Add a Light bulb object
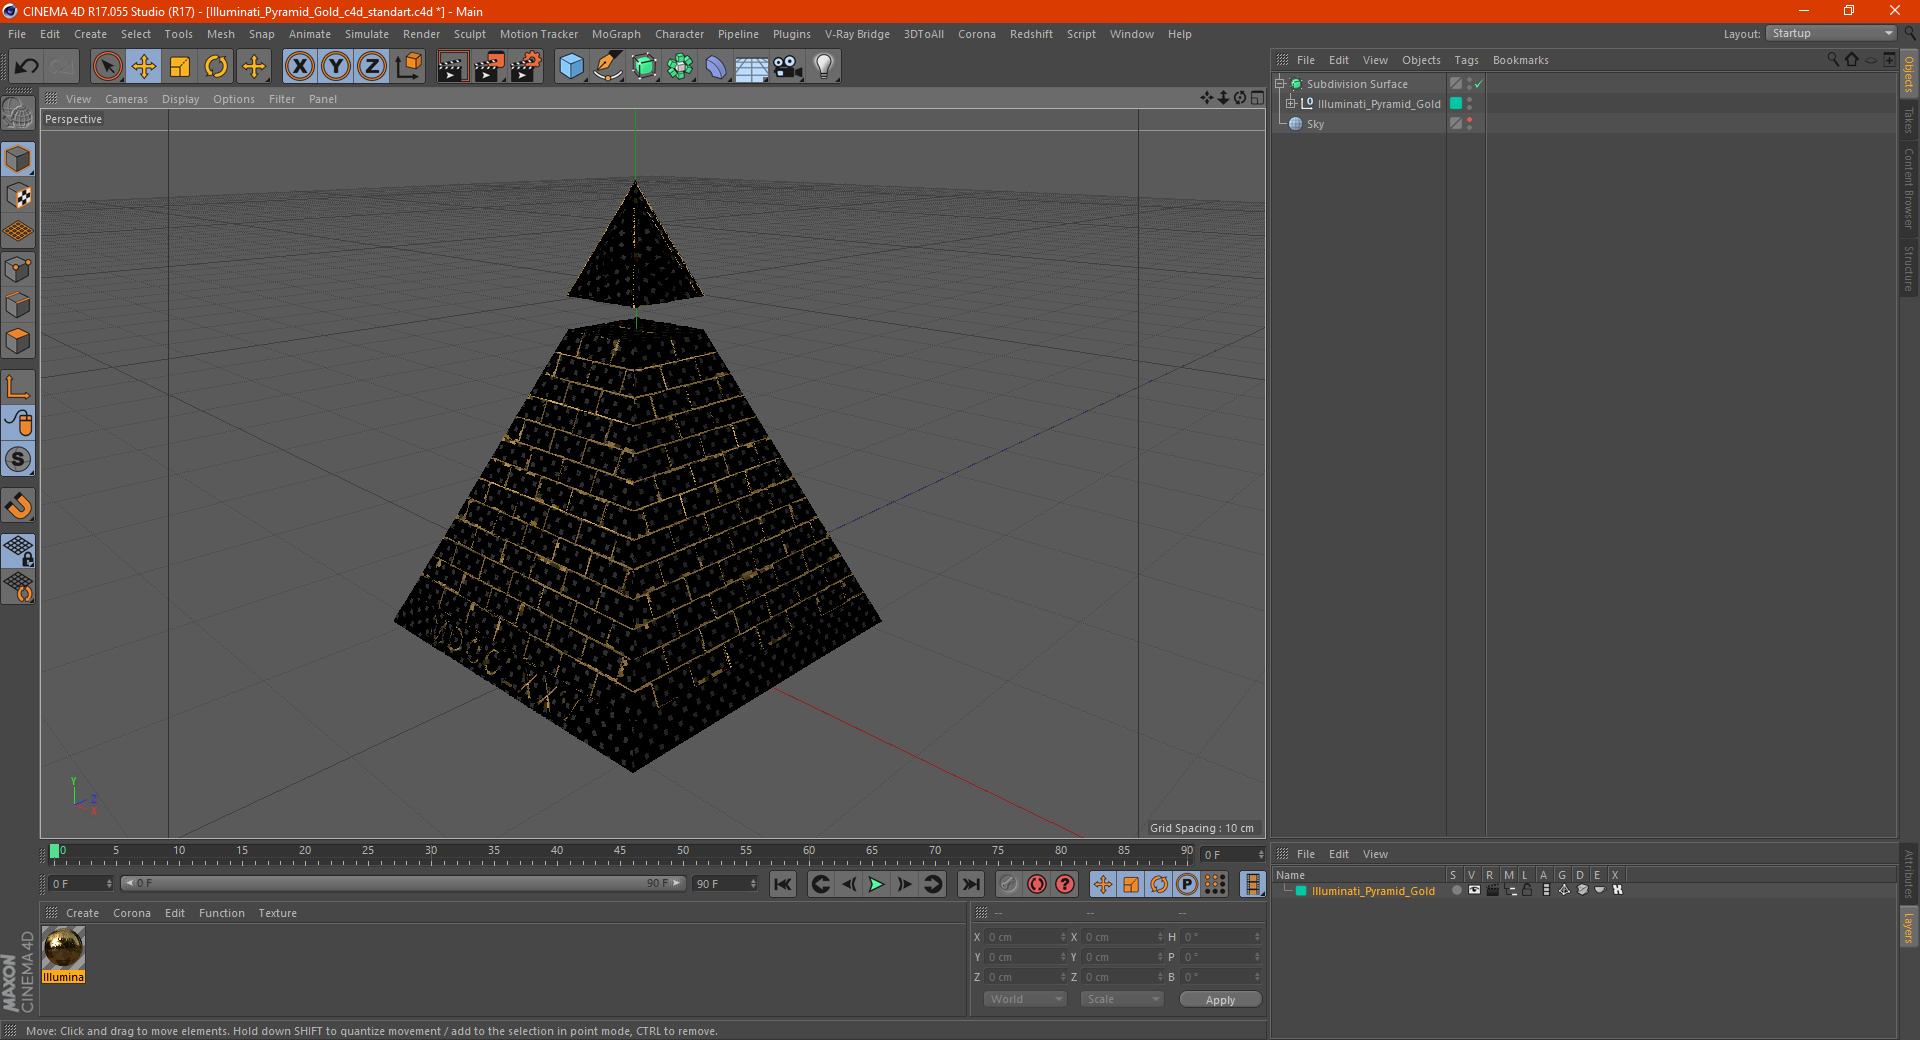1920x1040 pixels. [x=824, y=67]
